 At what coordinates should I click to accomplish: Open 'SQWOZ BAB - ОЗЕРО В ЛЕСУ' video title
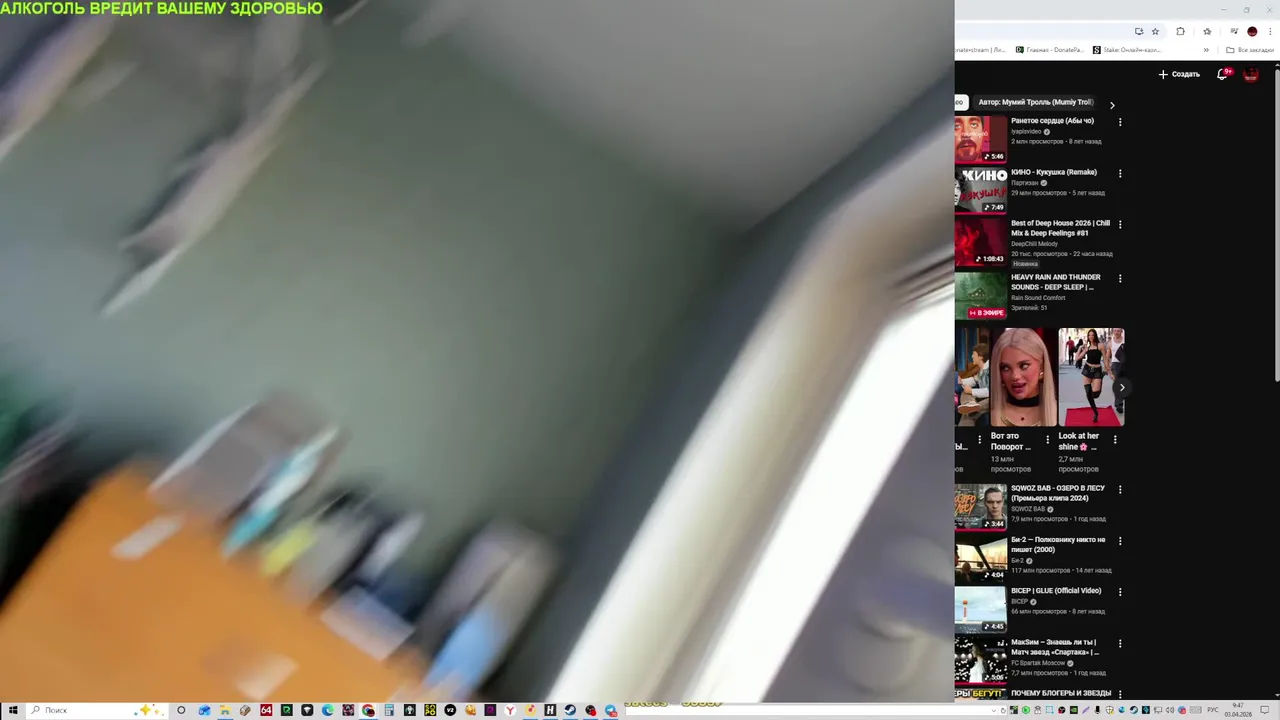pos(1057,493)
